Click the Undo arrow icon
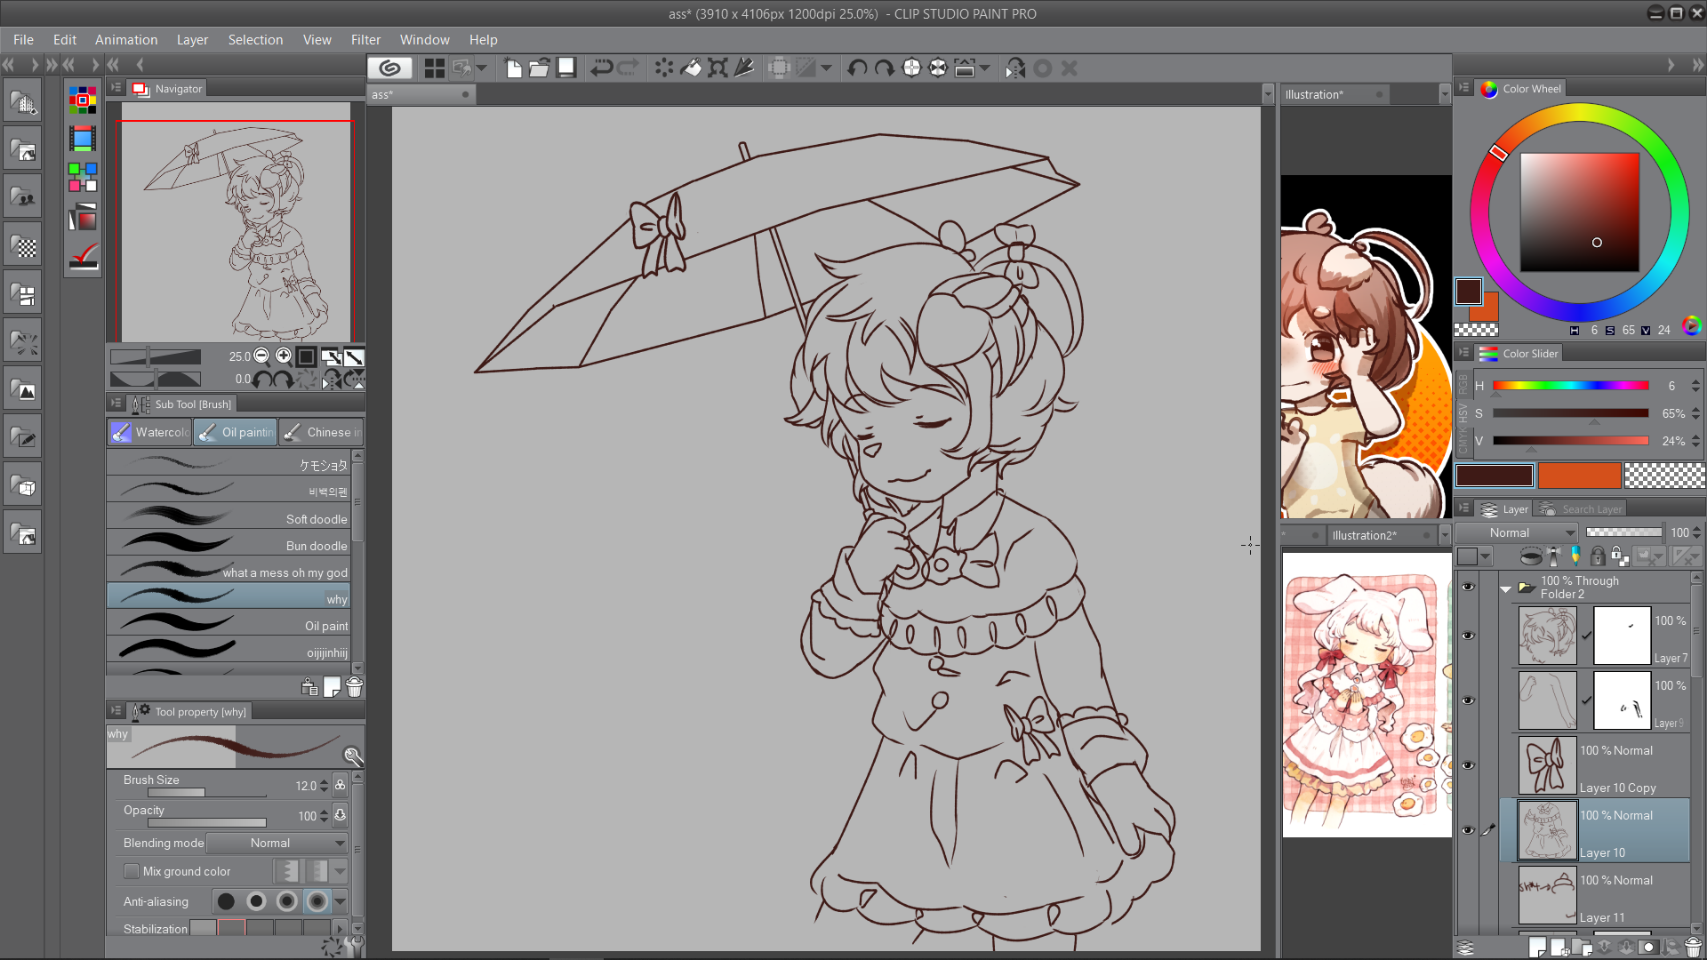1707x960 pixels. click(601, 68)
